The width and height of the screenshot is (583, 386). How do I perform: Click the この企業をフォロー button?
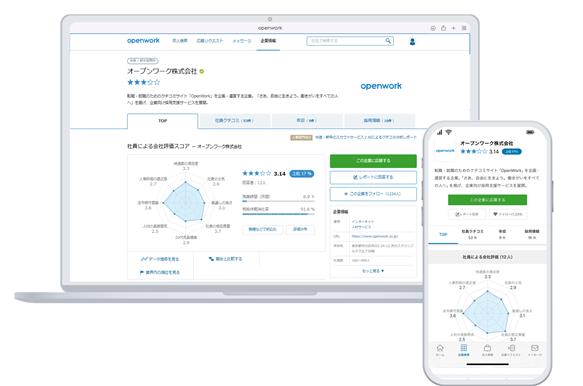tap(373, 194)
